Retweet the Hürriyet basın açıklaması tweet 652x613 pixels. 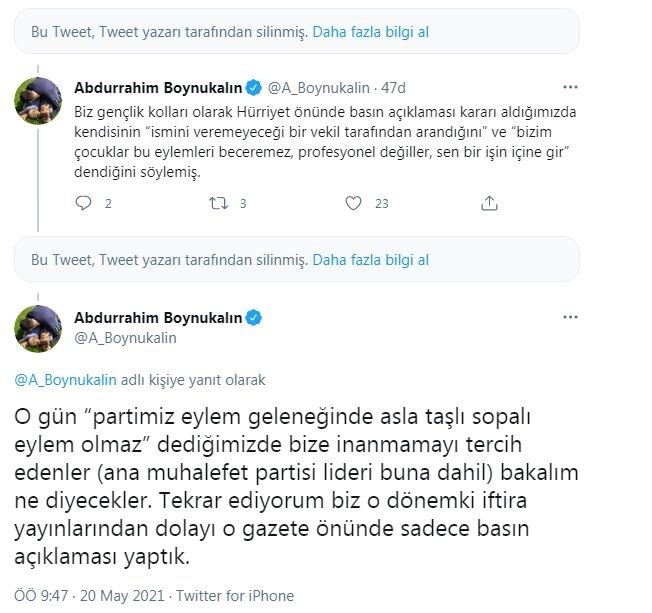click(218, 203)
